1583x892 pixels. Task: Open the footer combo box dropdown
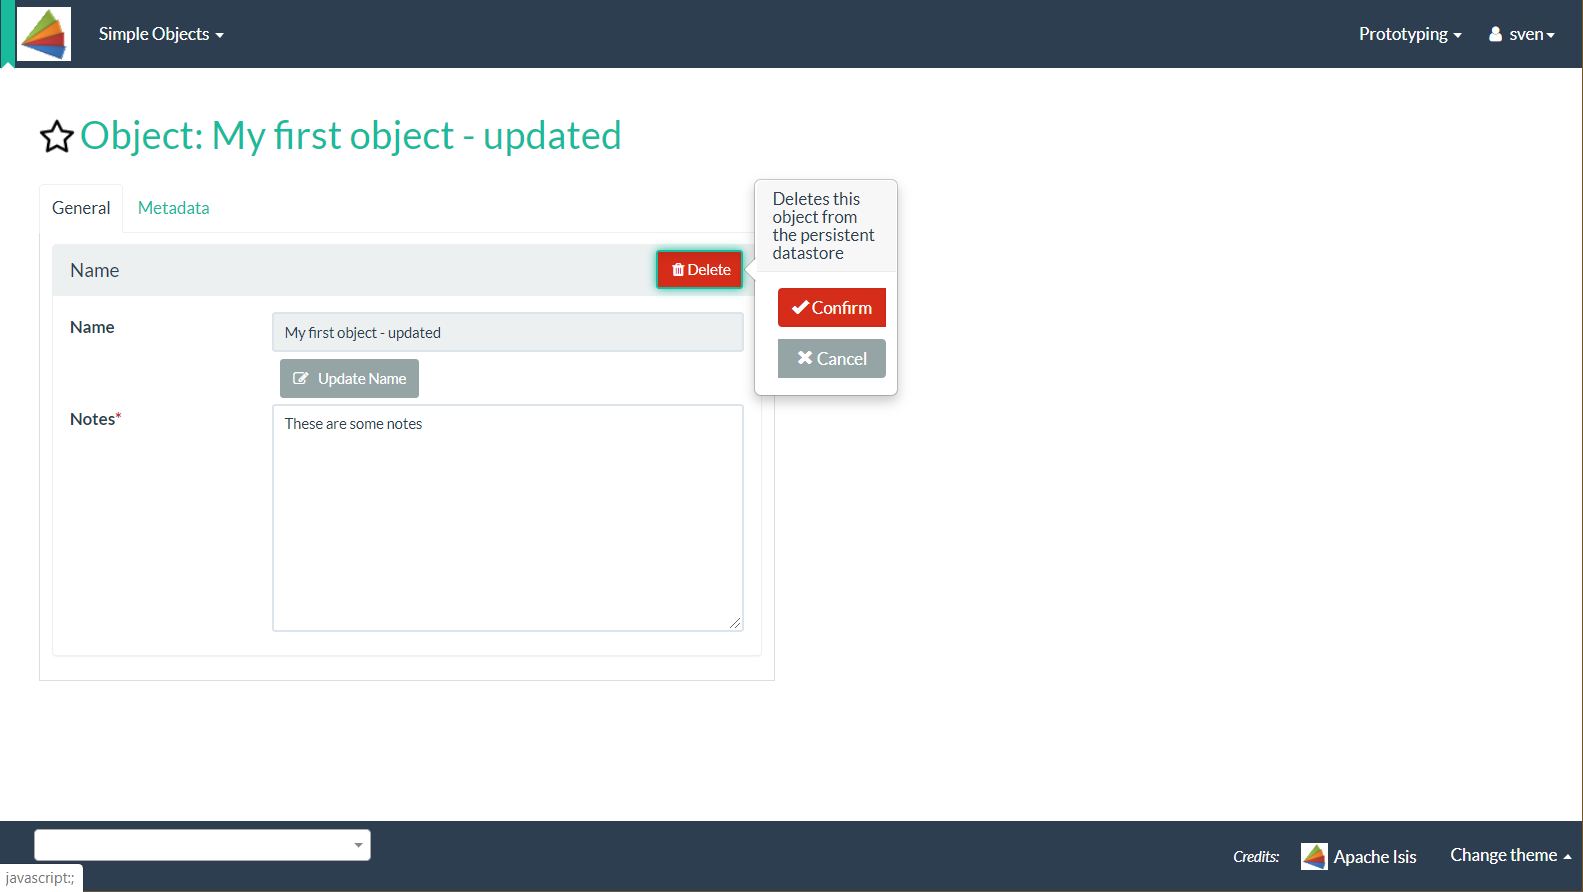[x=202, y=845]
